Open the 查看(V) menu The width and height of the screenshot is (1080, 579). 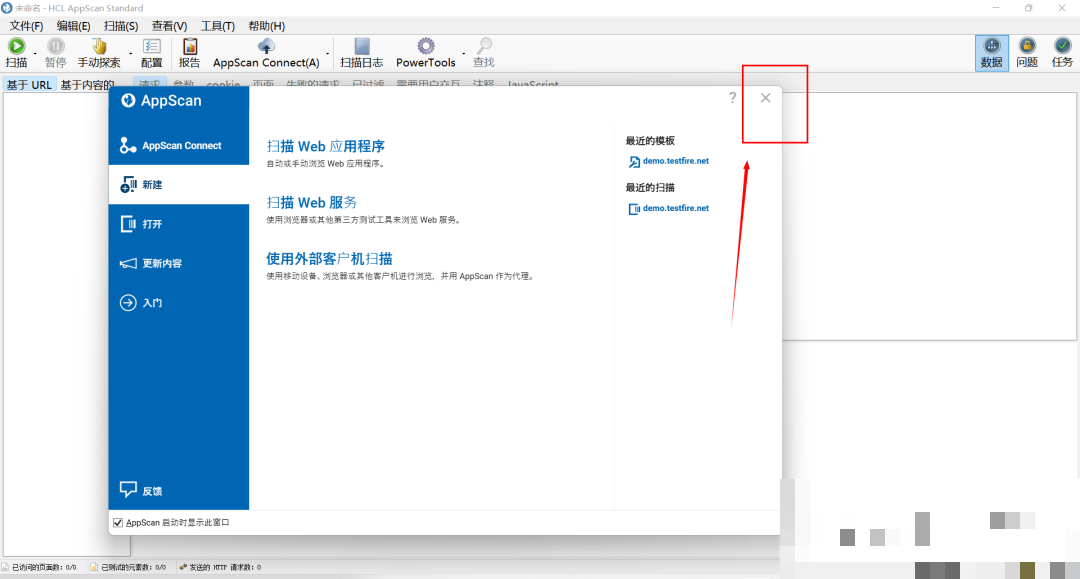coord(169,25)
